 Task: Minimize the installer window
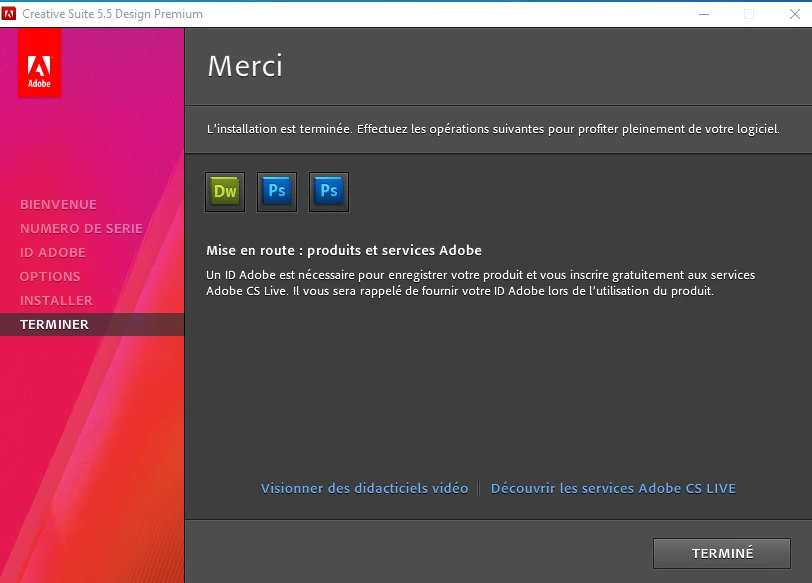click(704, 14)
